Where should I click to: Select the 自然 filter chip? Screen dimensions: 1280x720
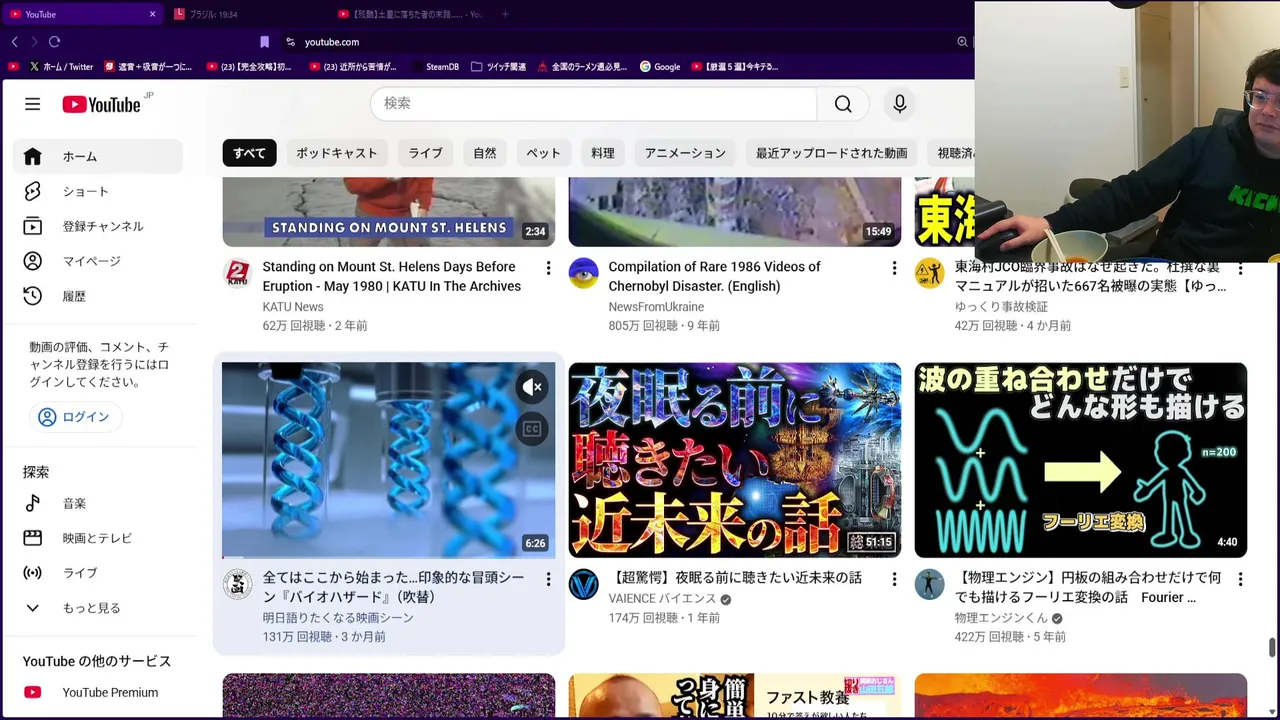click(485, 153)
